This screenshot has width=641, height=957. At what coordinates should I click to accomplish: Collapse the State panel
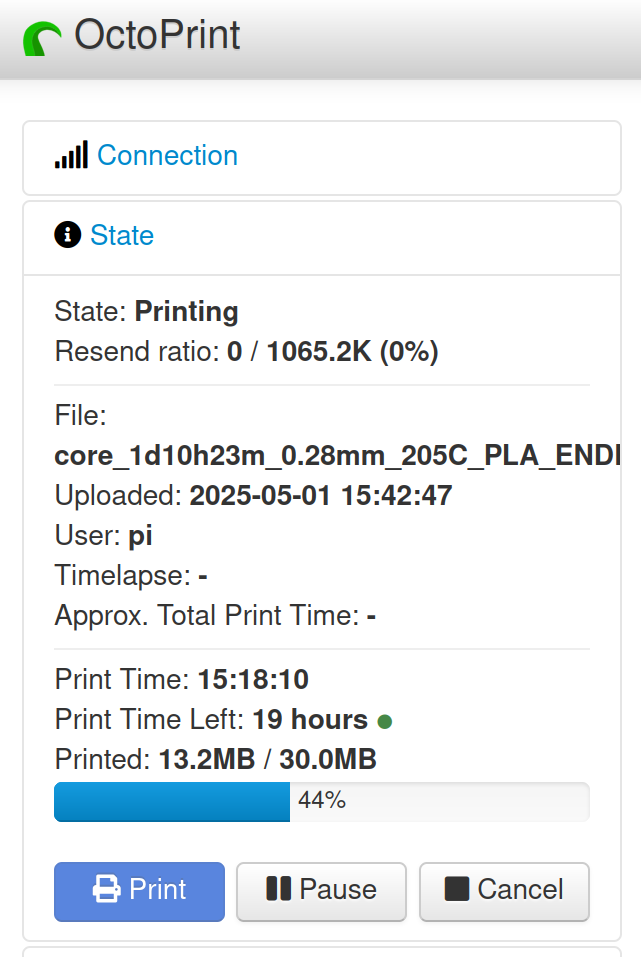pyautogui.click(x=122, y=235)
